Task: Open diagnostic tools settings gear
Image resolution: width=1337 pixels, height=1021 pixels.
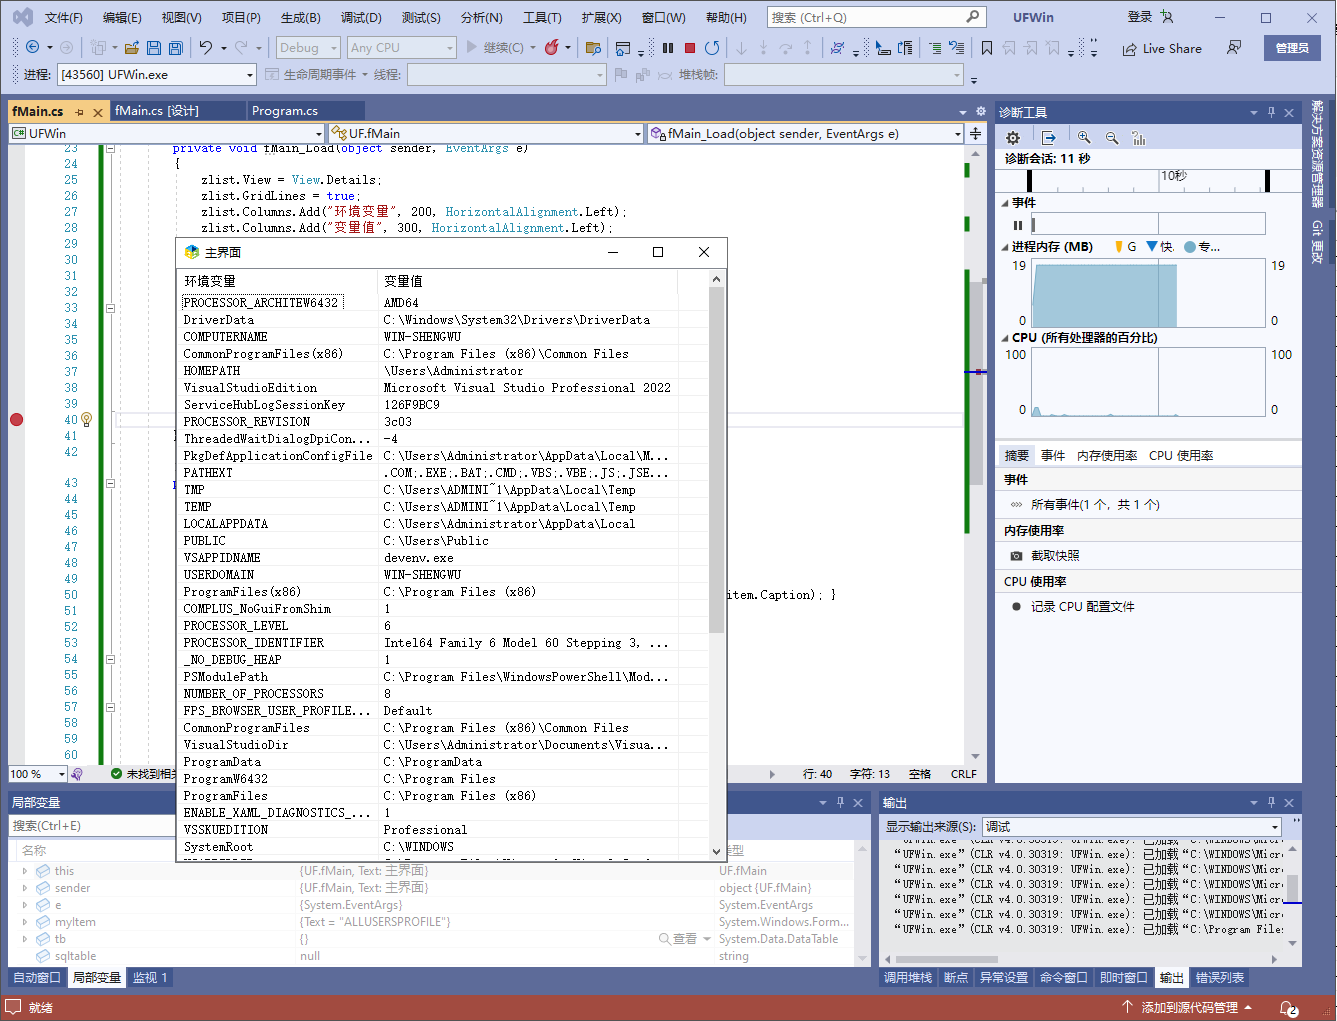Action: tap(1013, 138)
